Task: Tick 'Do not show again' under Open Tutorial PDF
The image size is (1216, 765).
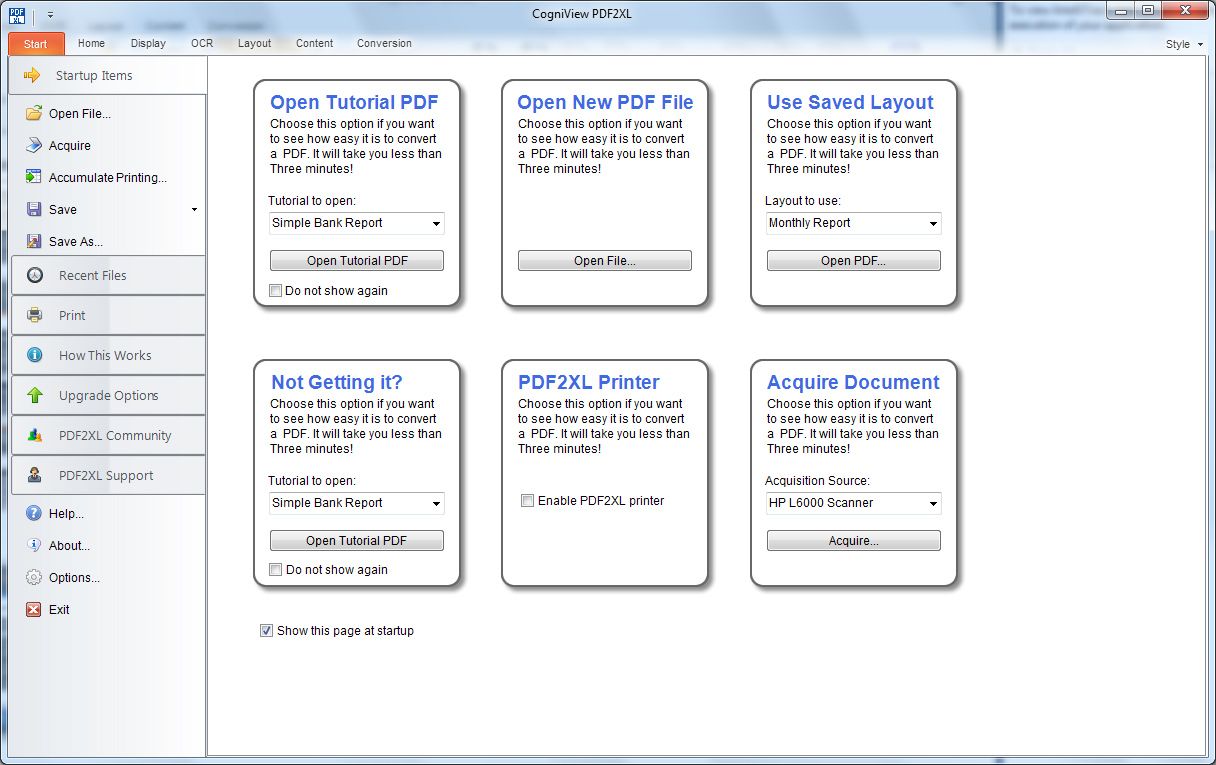Action: [276, 291]
